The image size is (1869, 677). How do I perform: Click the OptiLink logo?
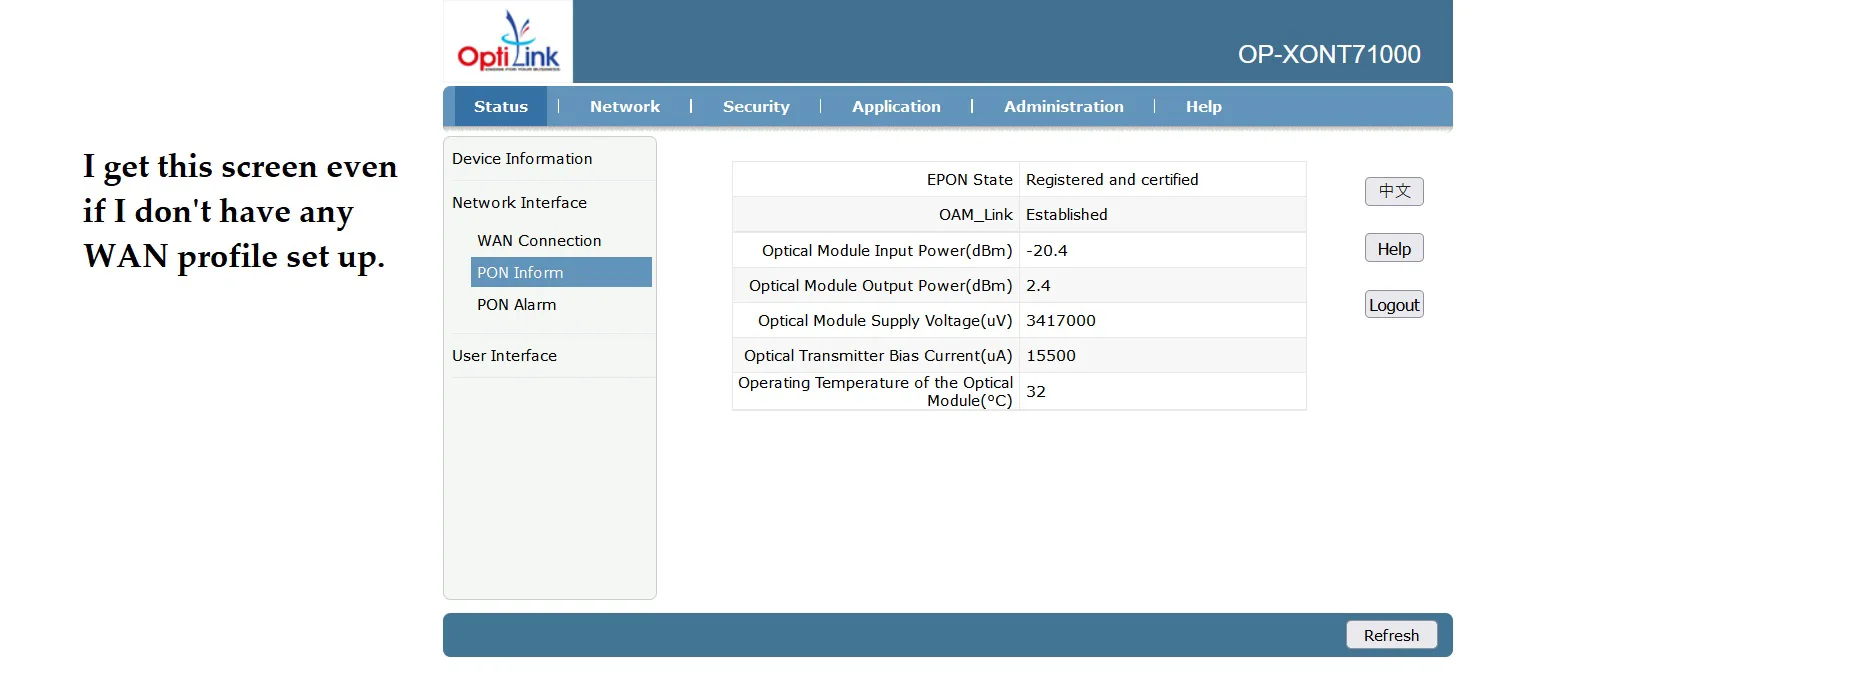coord(508,42)
